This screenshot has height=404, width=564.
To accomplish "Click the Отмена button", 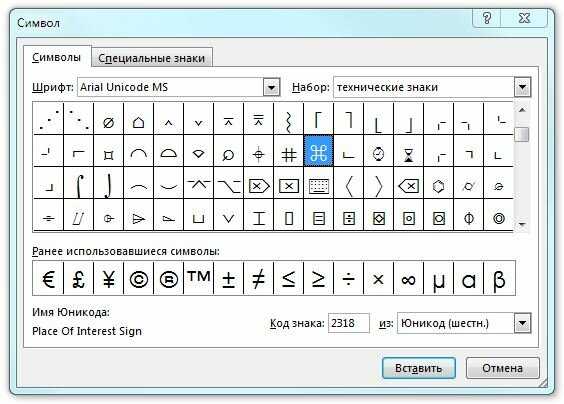I will pyautogui.click(x=502, y=368).
